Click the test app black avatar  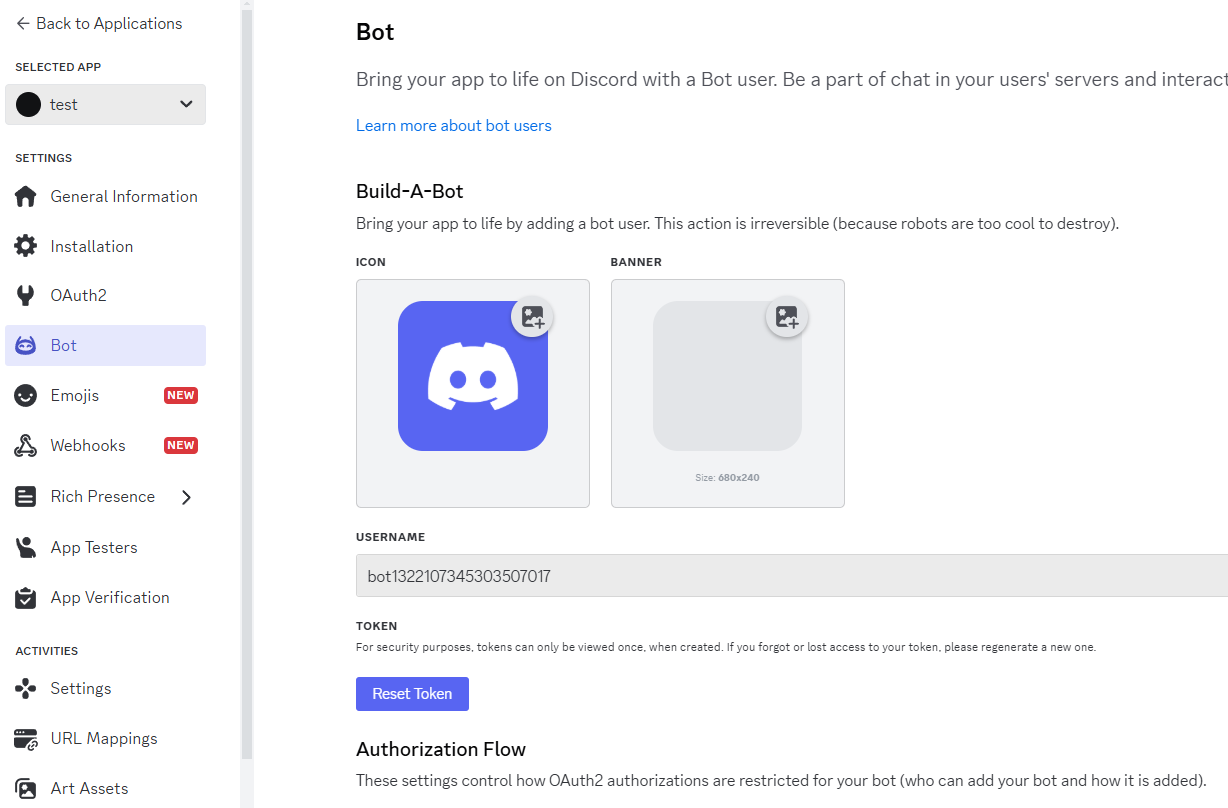(29, 104)
